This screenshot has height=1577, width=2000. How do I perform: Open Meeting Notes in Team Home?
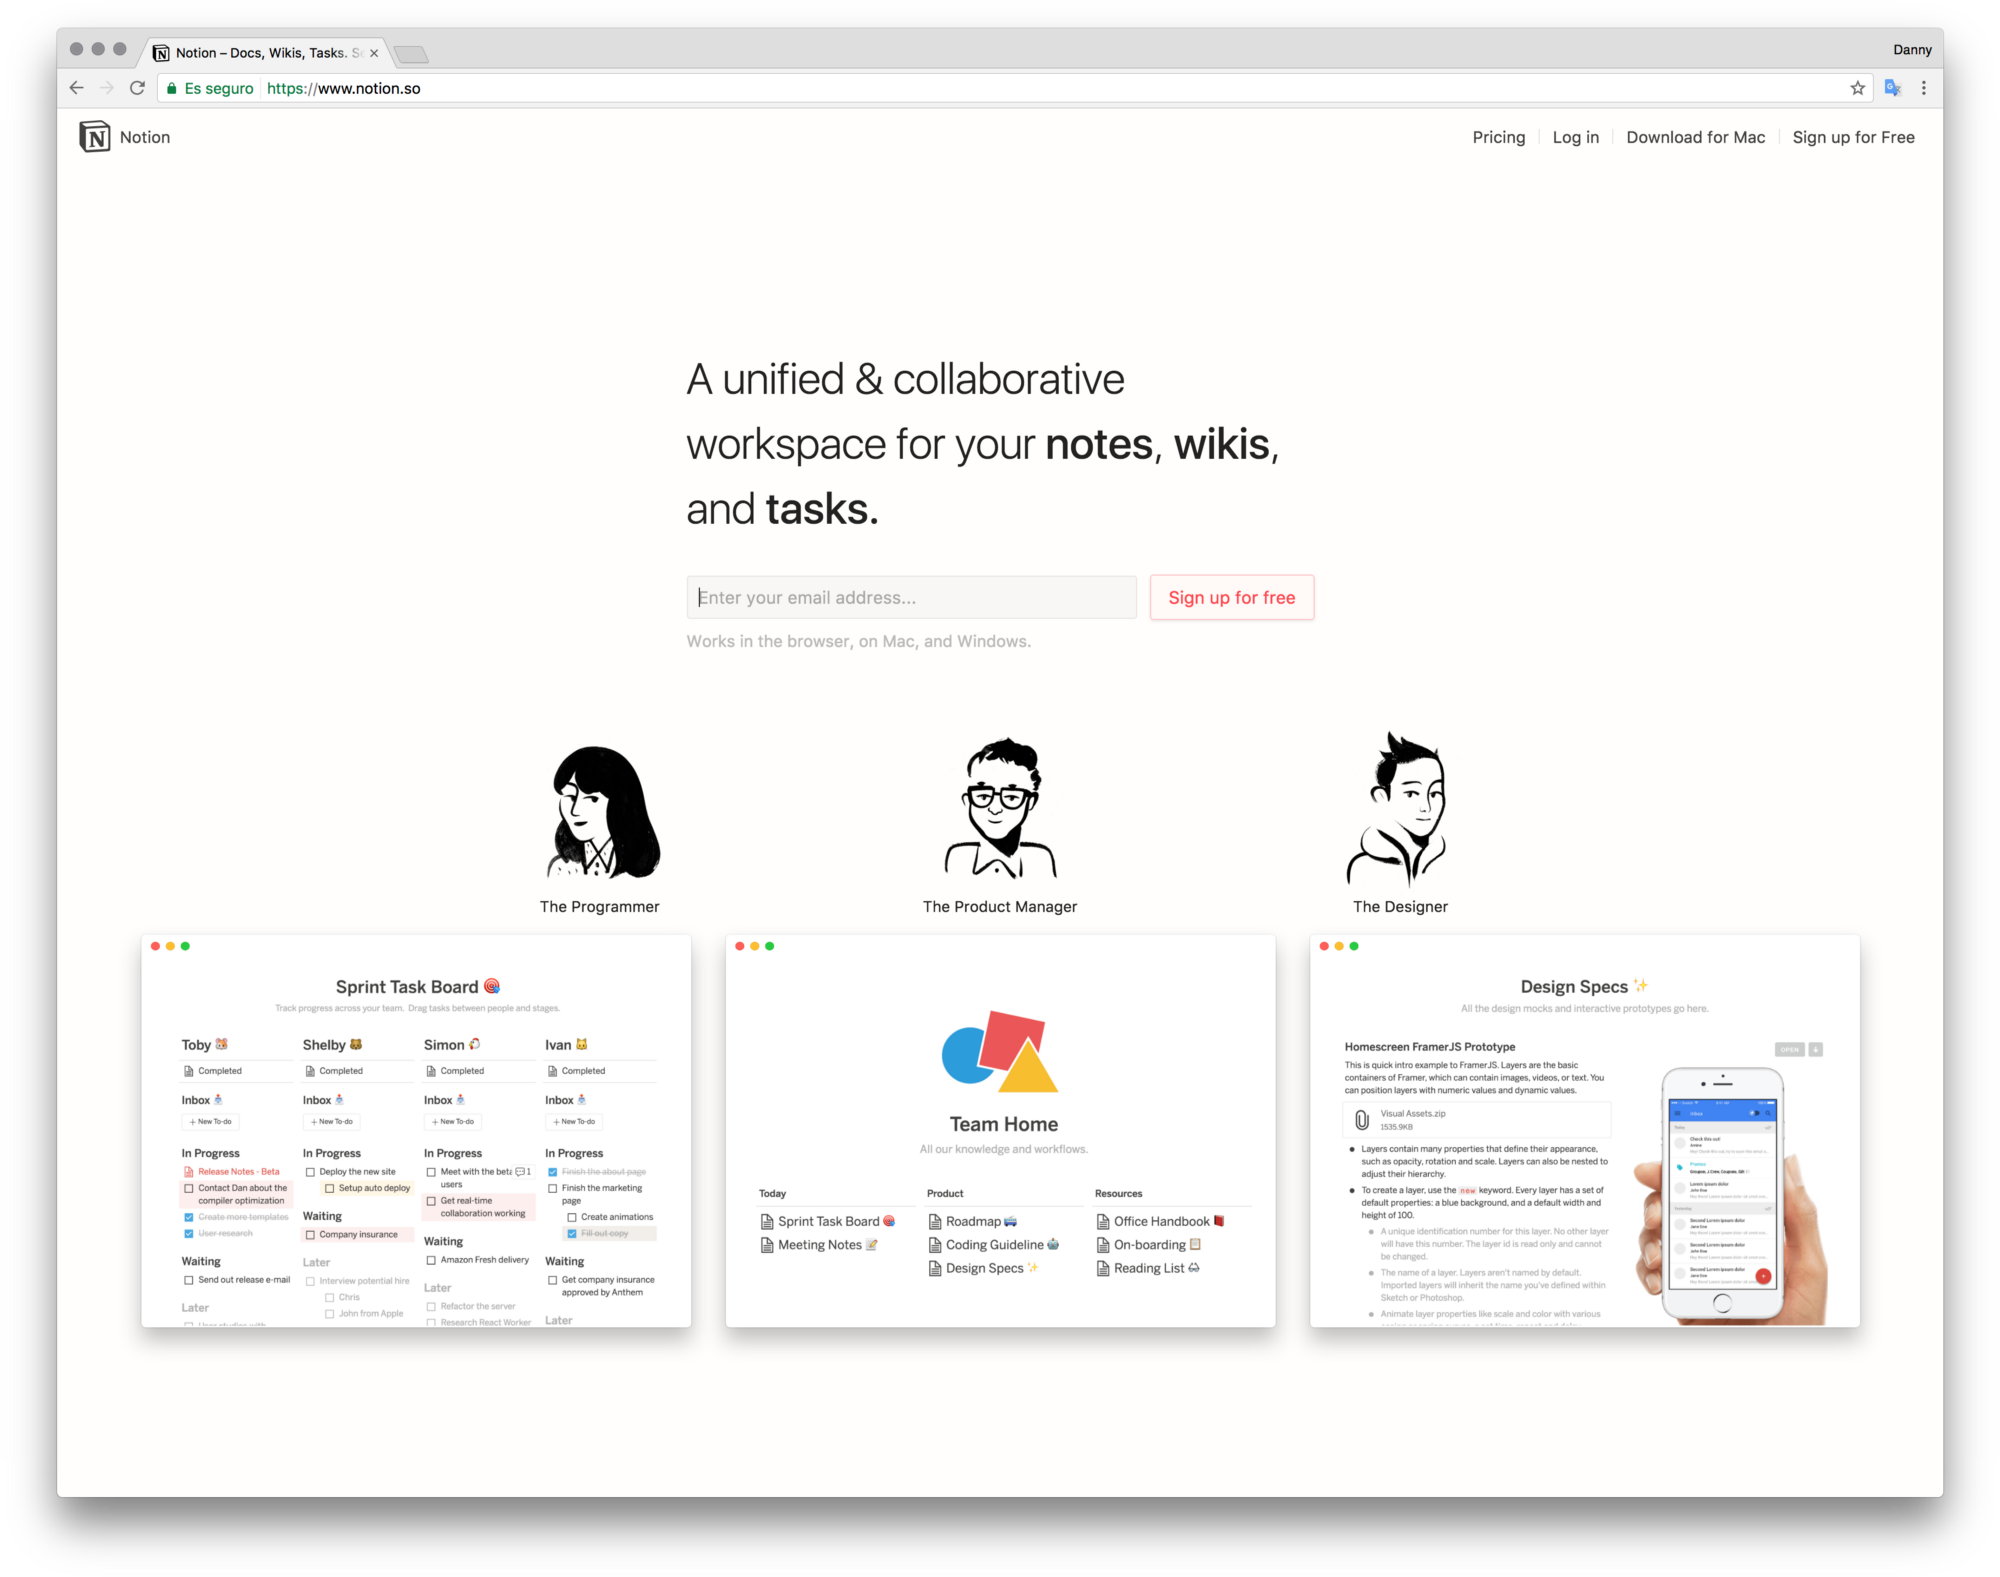point(820,1245)
